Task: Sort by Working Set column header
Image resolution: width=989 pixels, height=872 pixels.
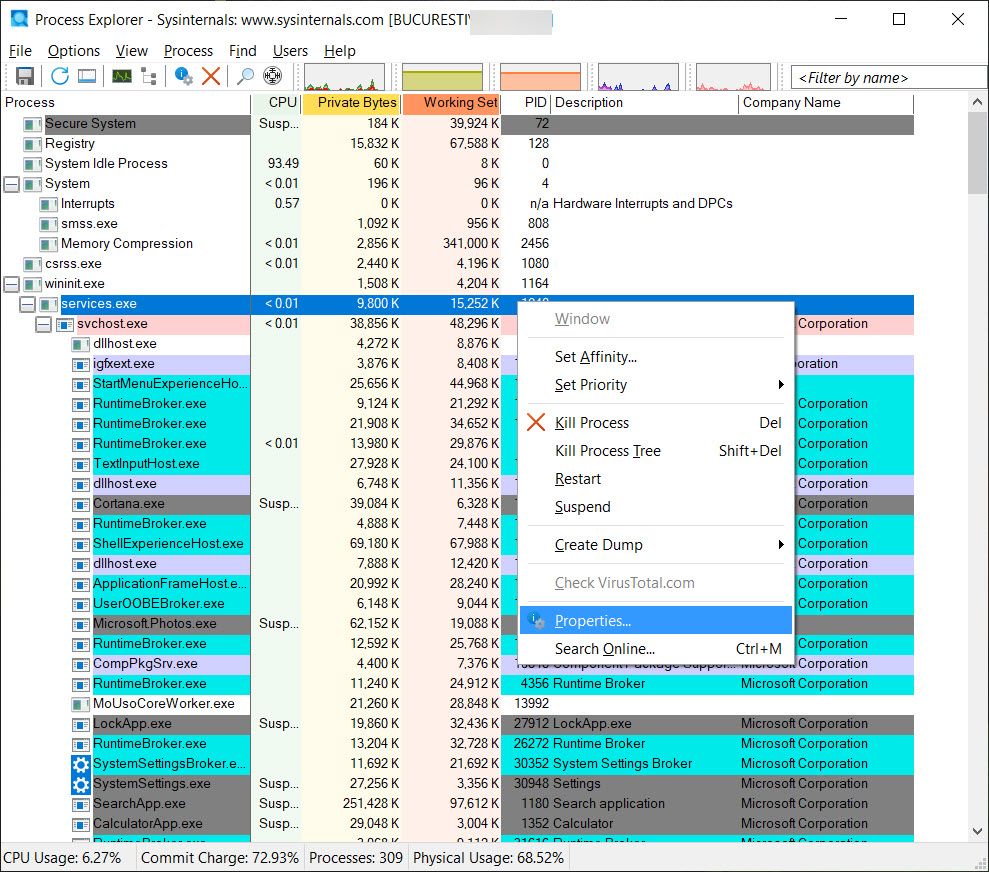Action: 451,103
